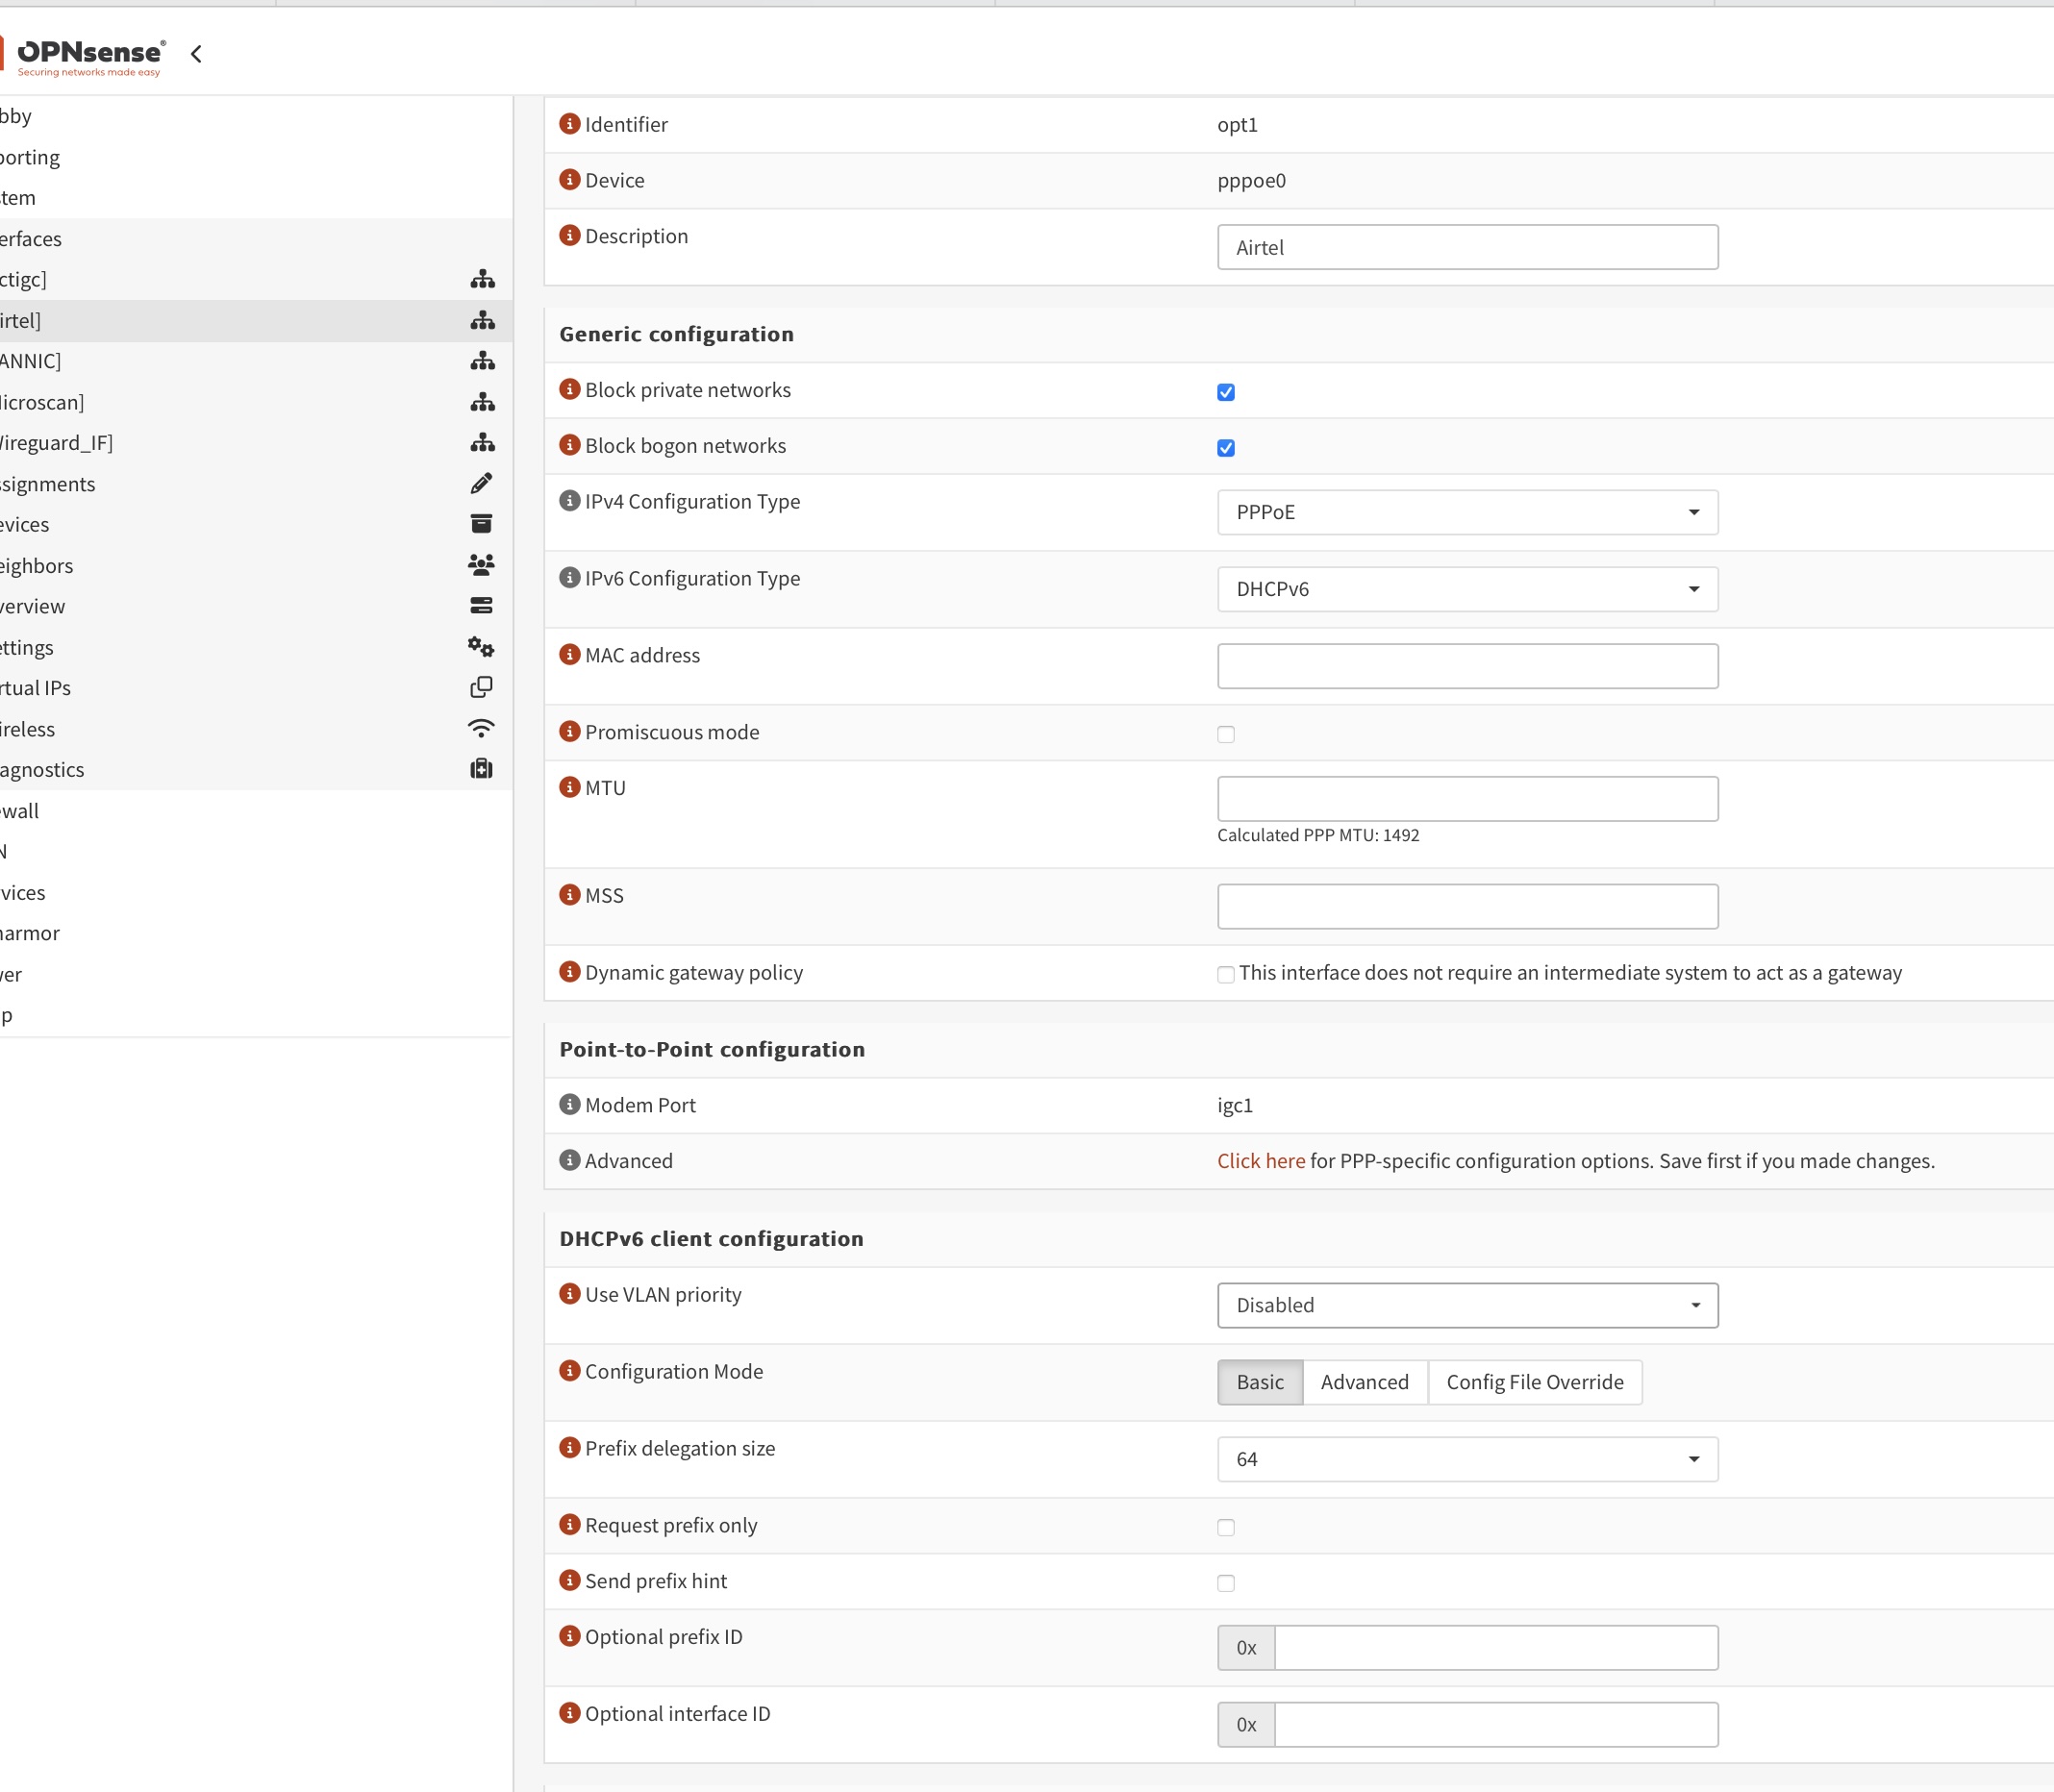This screenshot has width=2054, height=1792.
Task: Select Basic configuration mode
Action: 1260,1382
